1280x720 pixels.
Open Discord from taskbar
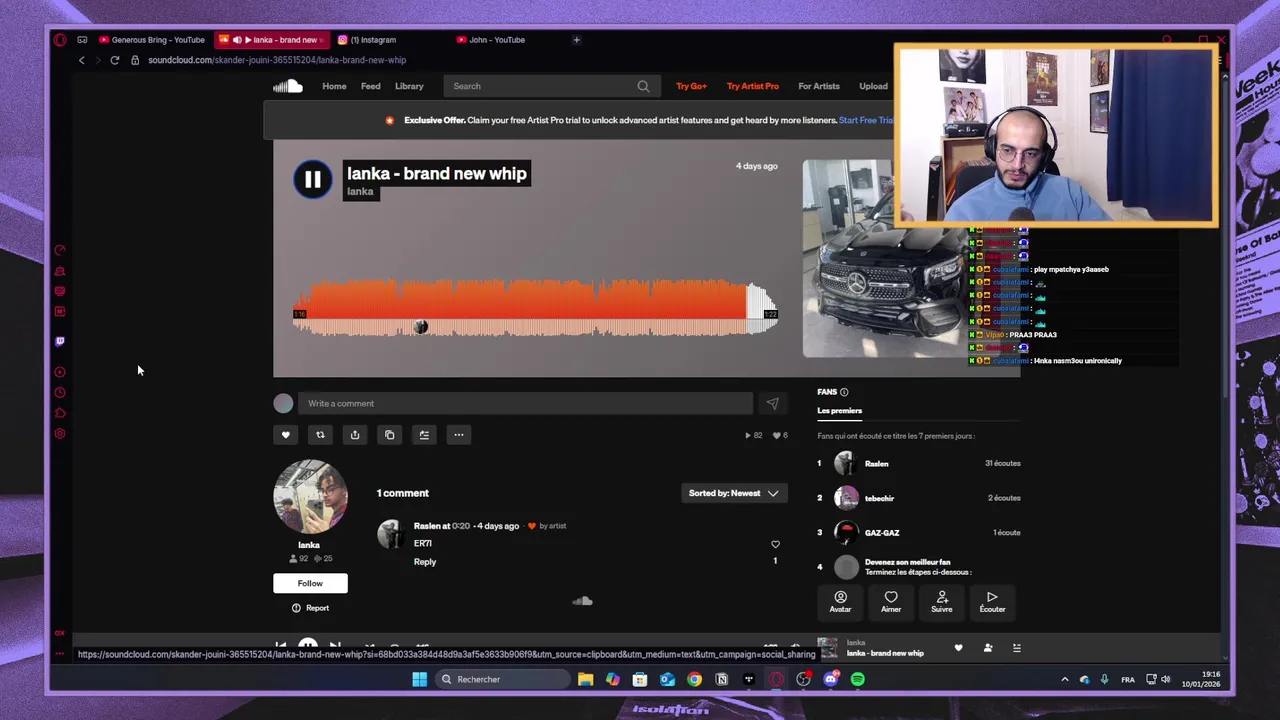point(831,680)
